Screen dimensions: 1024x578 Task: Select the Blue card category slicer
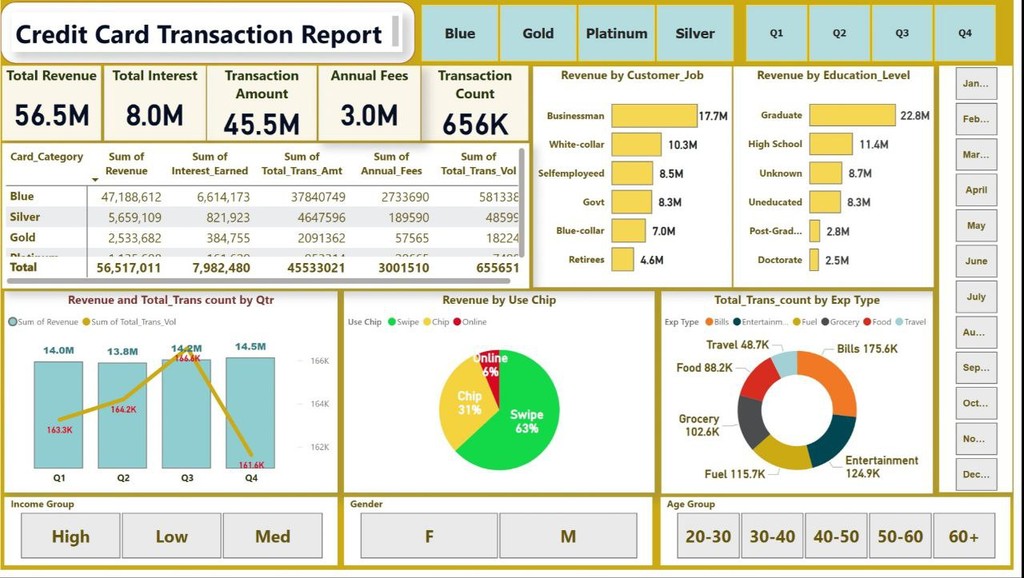(460, 33)
